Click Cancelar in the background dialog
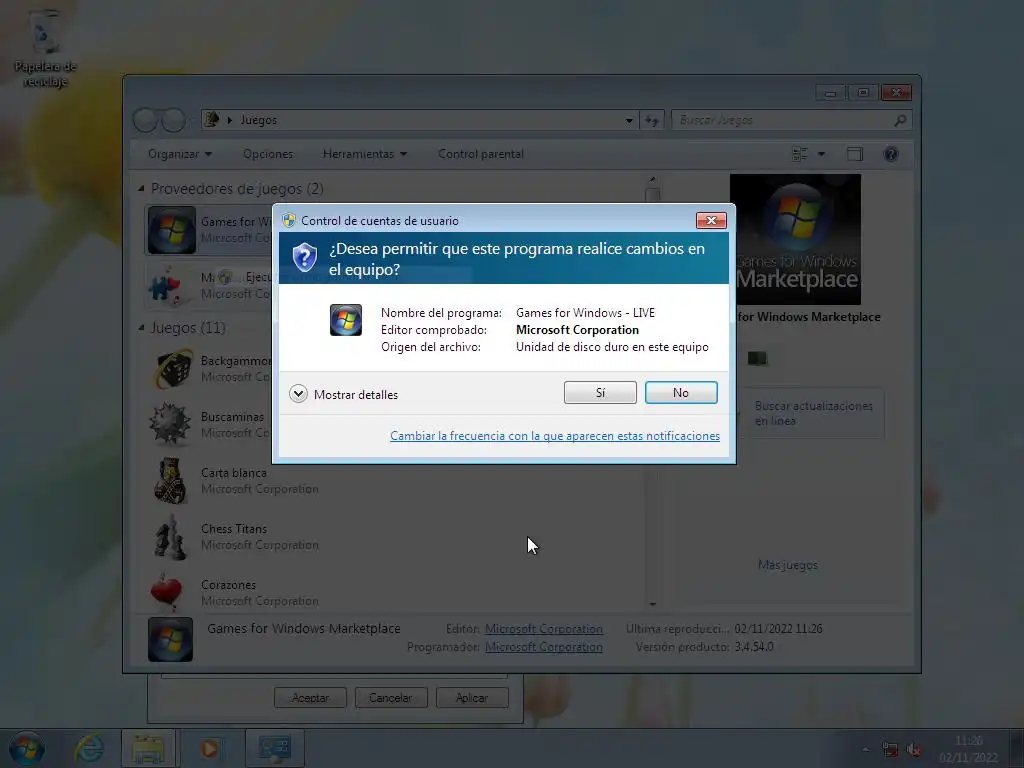 pos(391,697)
